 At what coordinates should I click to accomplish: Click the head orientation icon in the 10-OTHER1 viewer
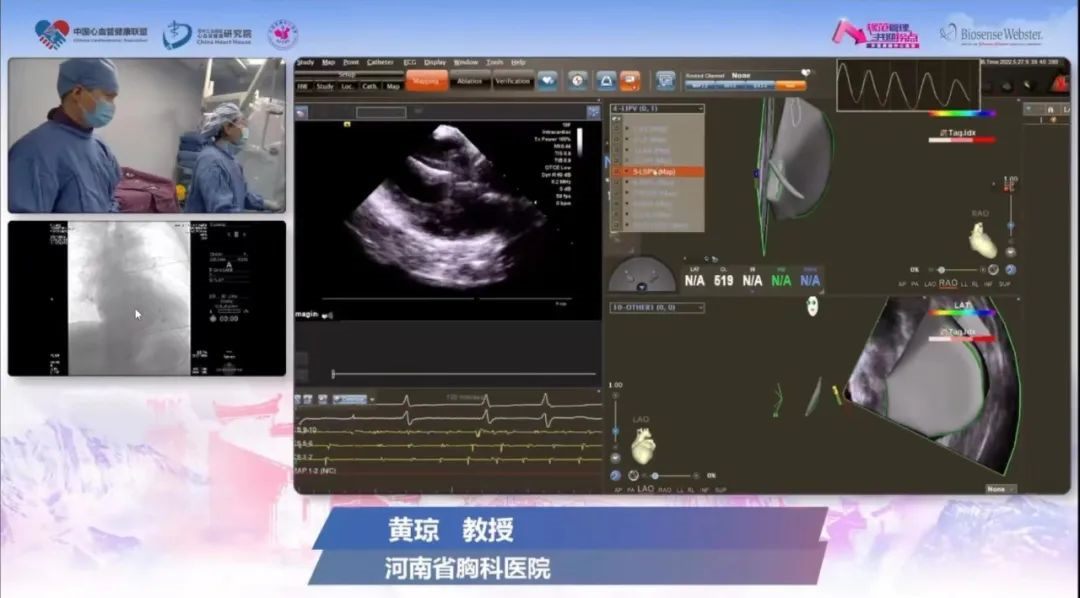pyautogui.click(x=813, y=306)
